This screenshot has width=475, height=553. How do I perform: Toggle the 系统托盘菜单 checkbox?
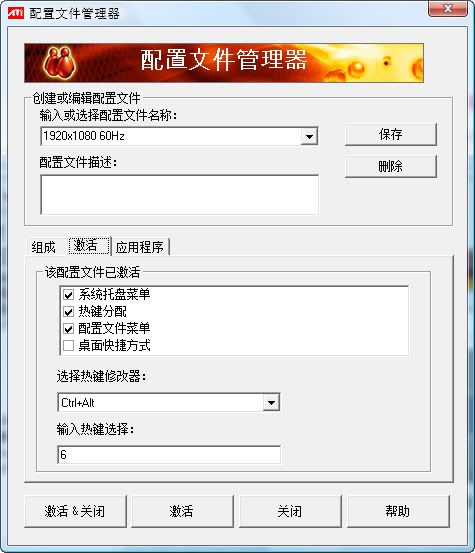pos(68,294)
